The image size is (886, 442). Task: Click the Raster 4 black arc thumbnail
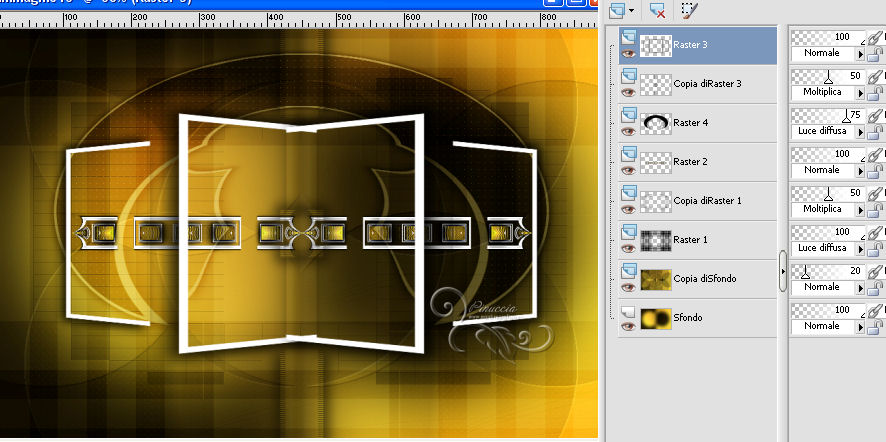[x=656, y=123]
